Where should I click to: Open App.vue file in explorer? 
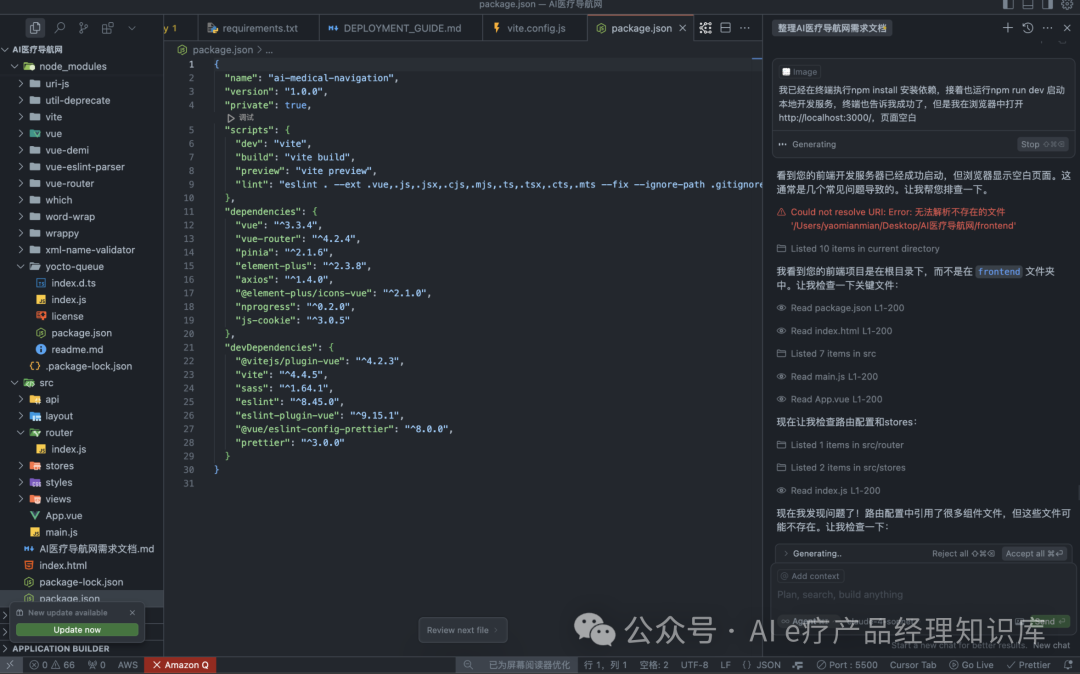click(63, 515)
